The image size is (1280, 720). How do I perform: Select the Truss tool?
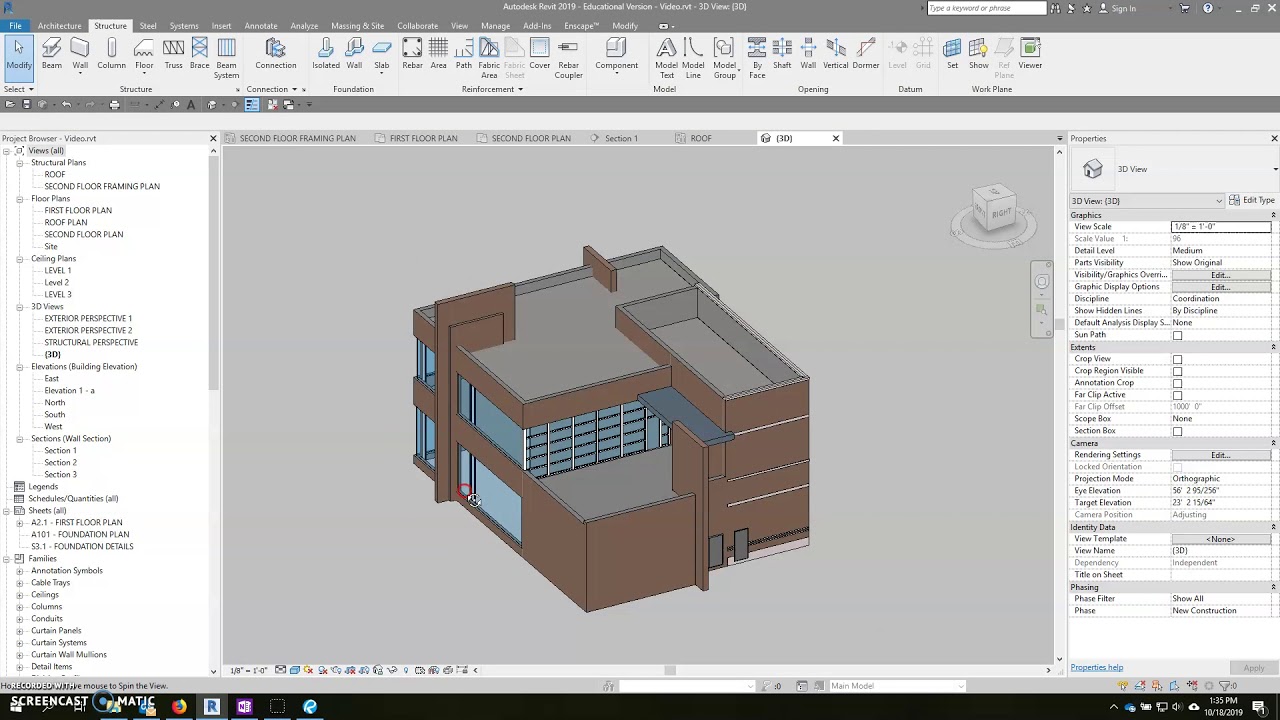click(173, 54)
